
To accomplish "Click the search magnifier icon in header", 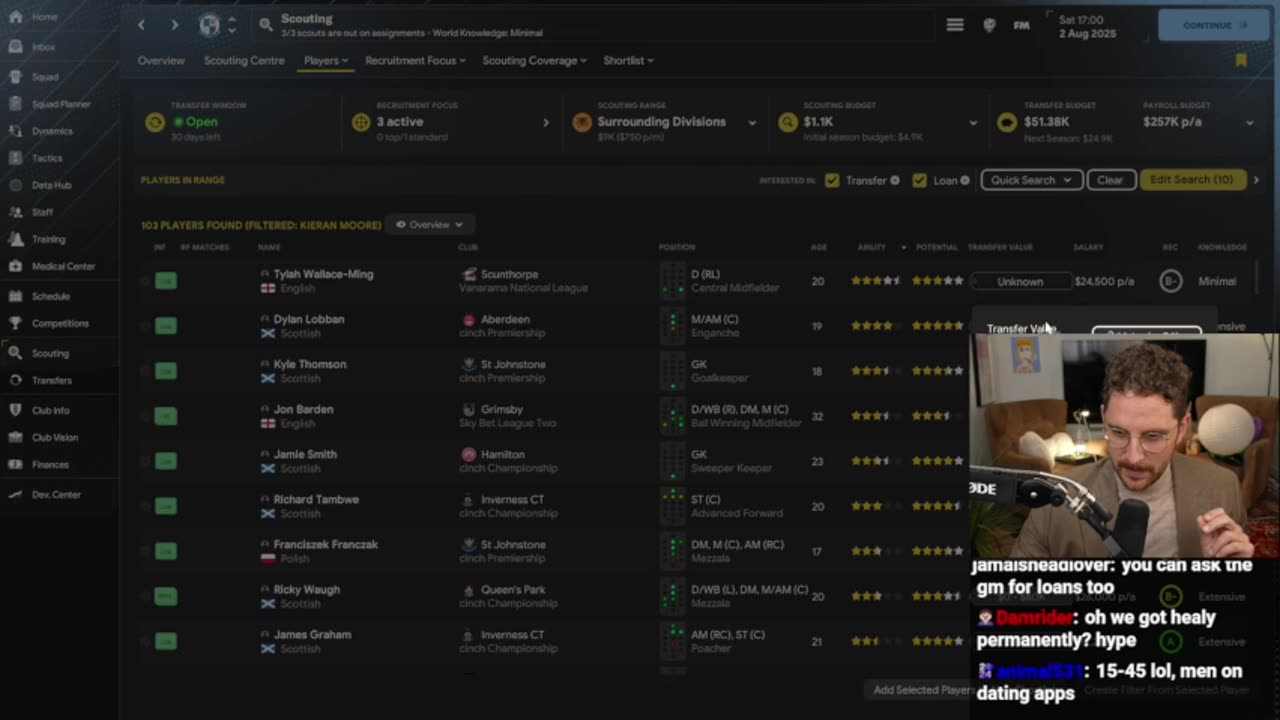I will (265, 25).
